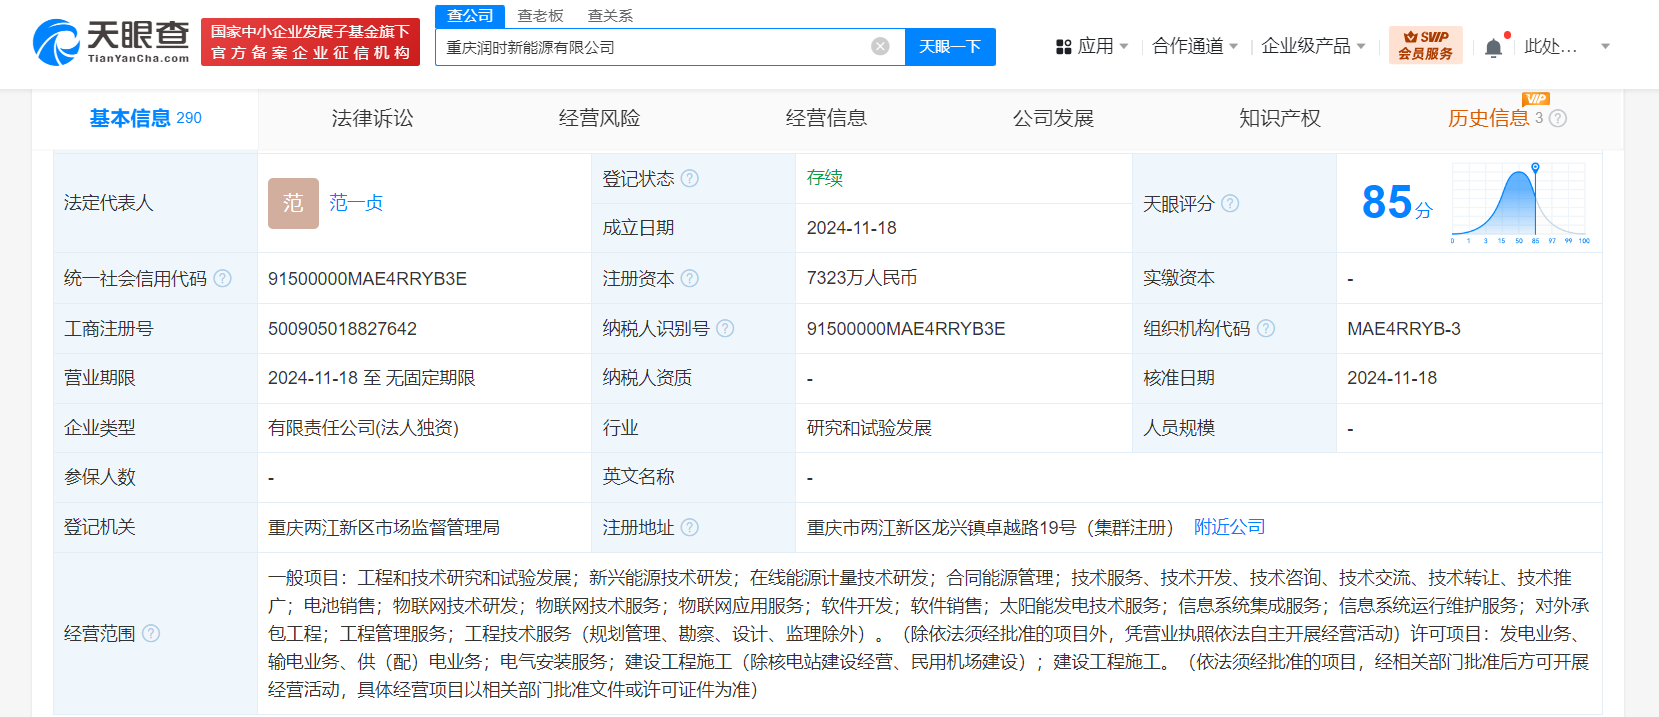Click help icon beside 组织机构代码
The image size is (1659, 717).
tap(1266, 329)
